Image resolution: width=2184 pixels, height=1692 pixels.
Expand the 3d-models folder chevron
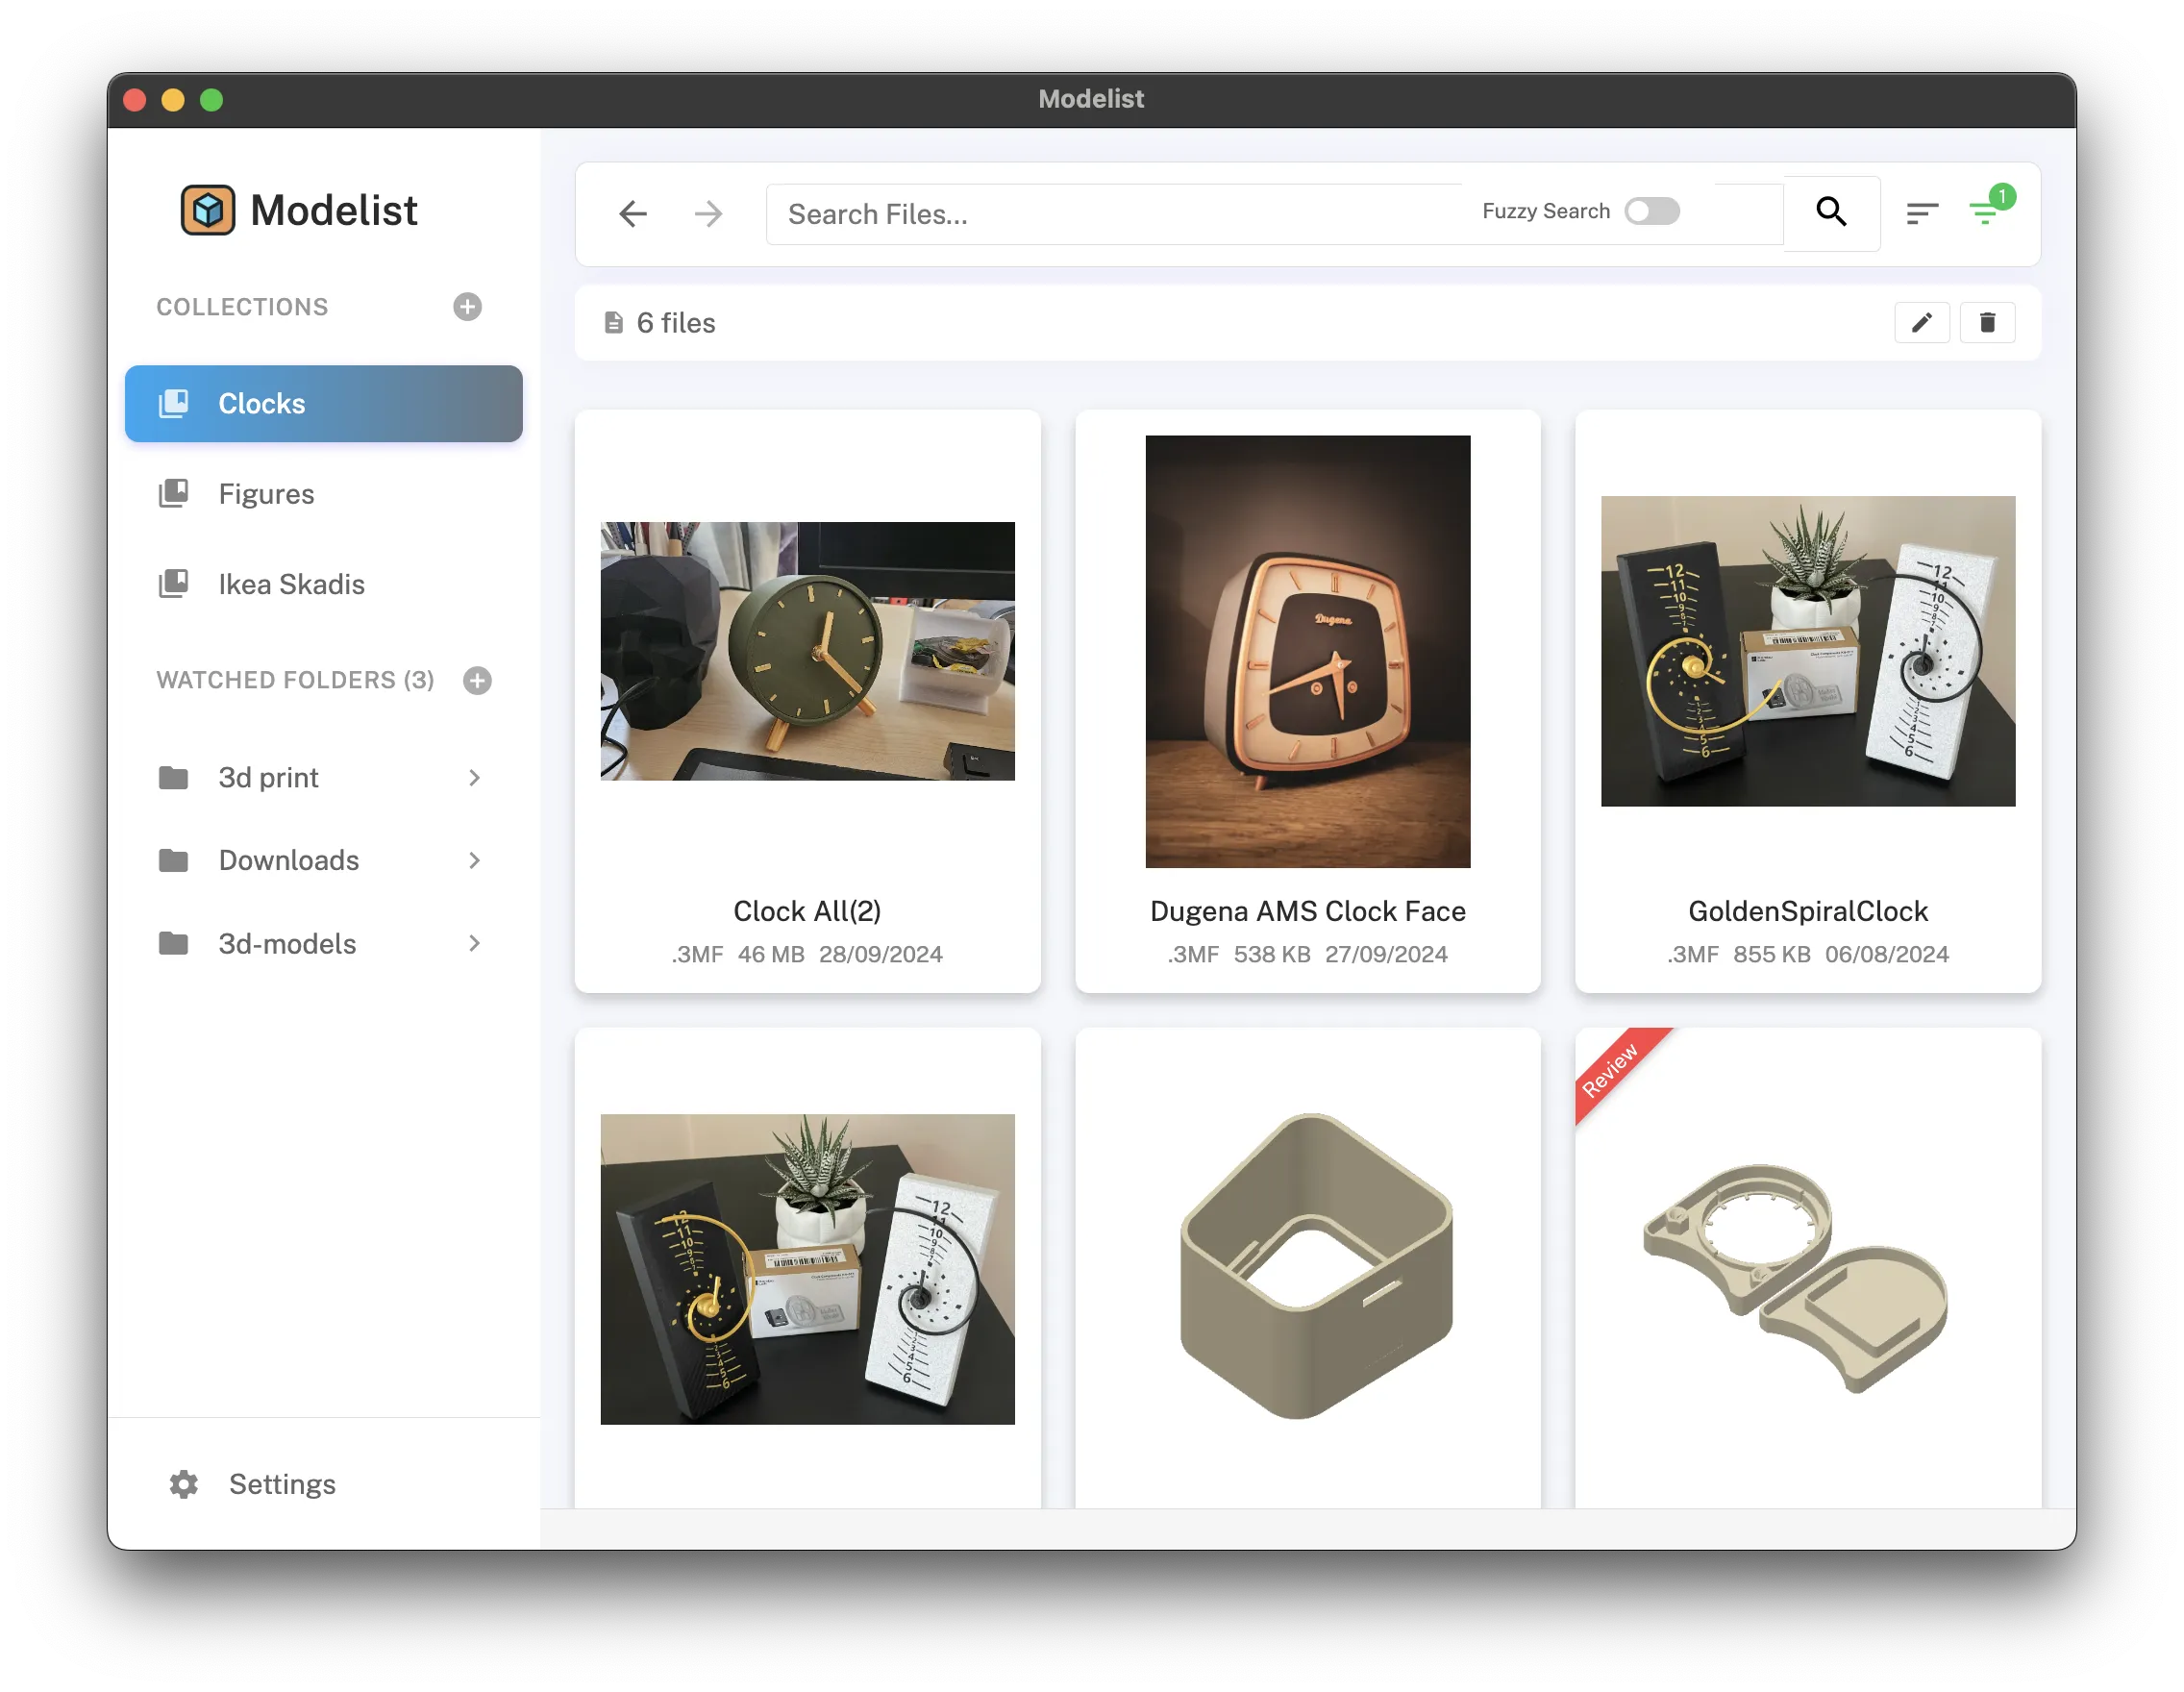[x=475, y=944]
